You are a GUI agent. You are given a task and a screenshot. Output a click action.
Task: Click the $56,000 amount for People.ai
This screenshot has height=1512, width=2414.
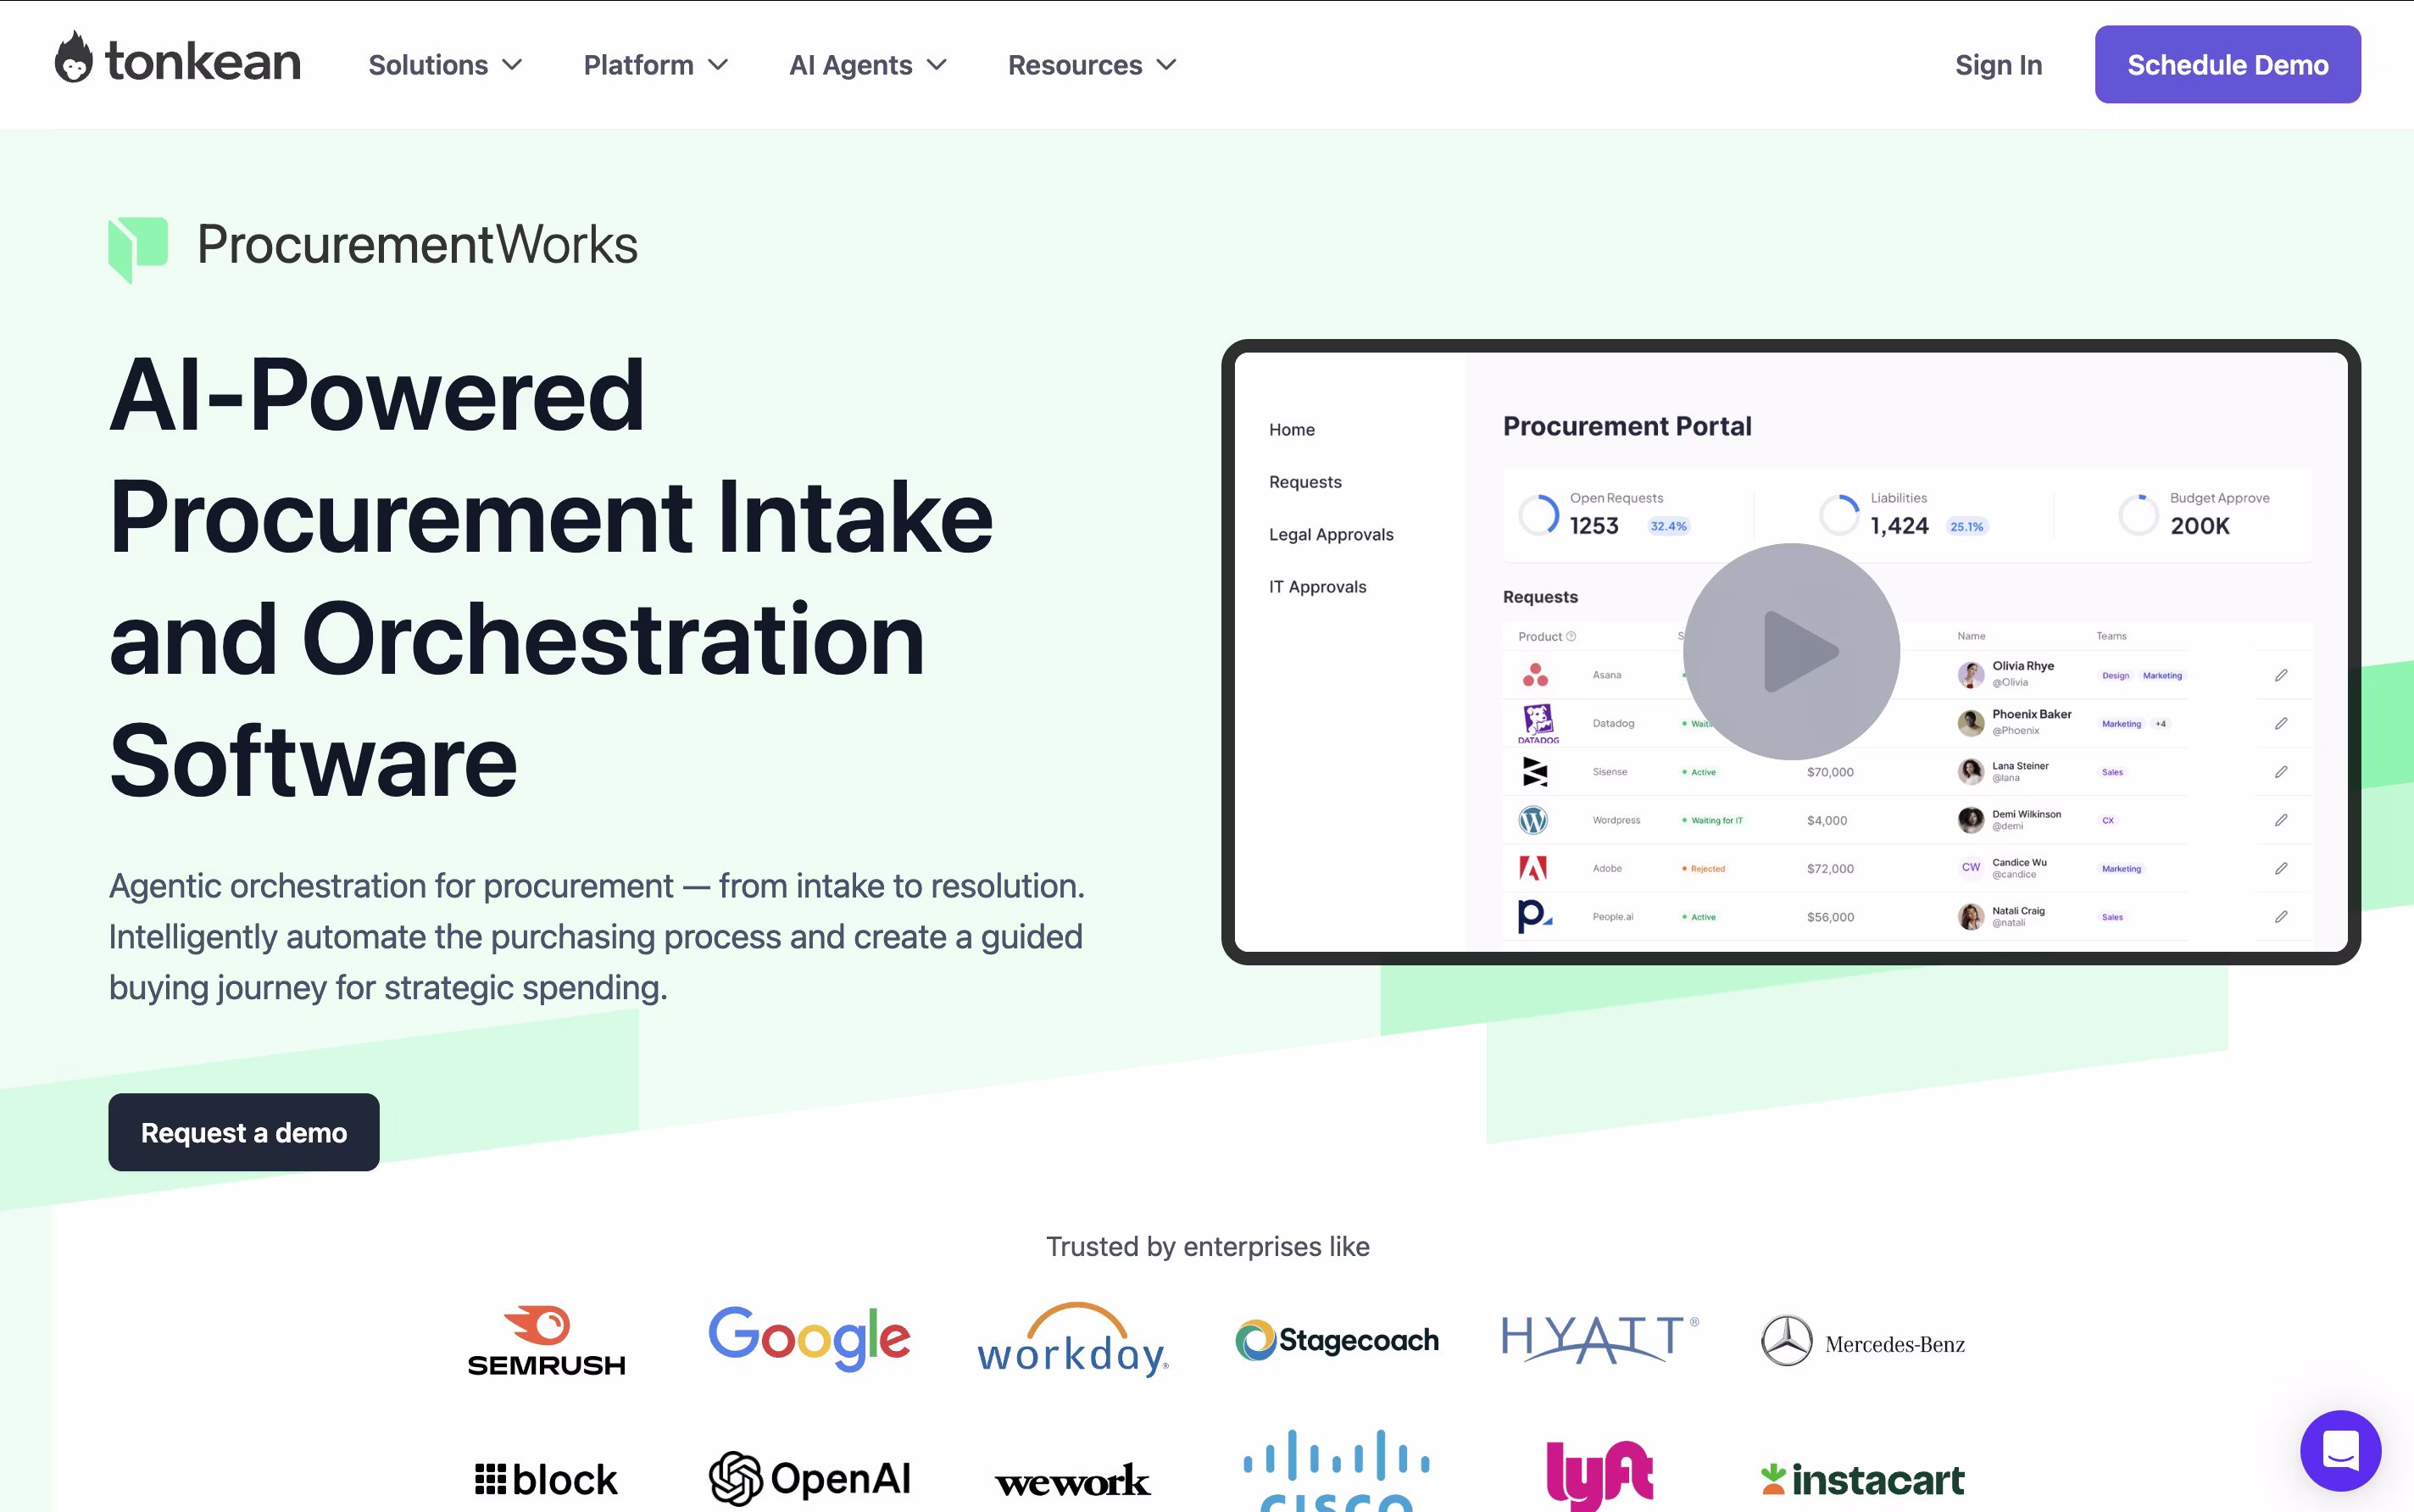point(1830,916)
